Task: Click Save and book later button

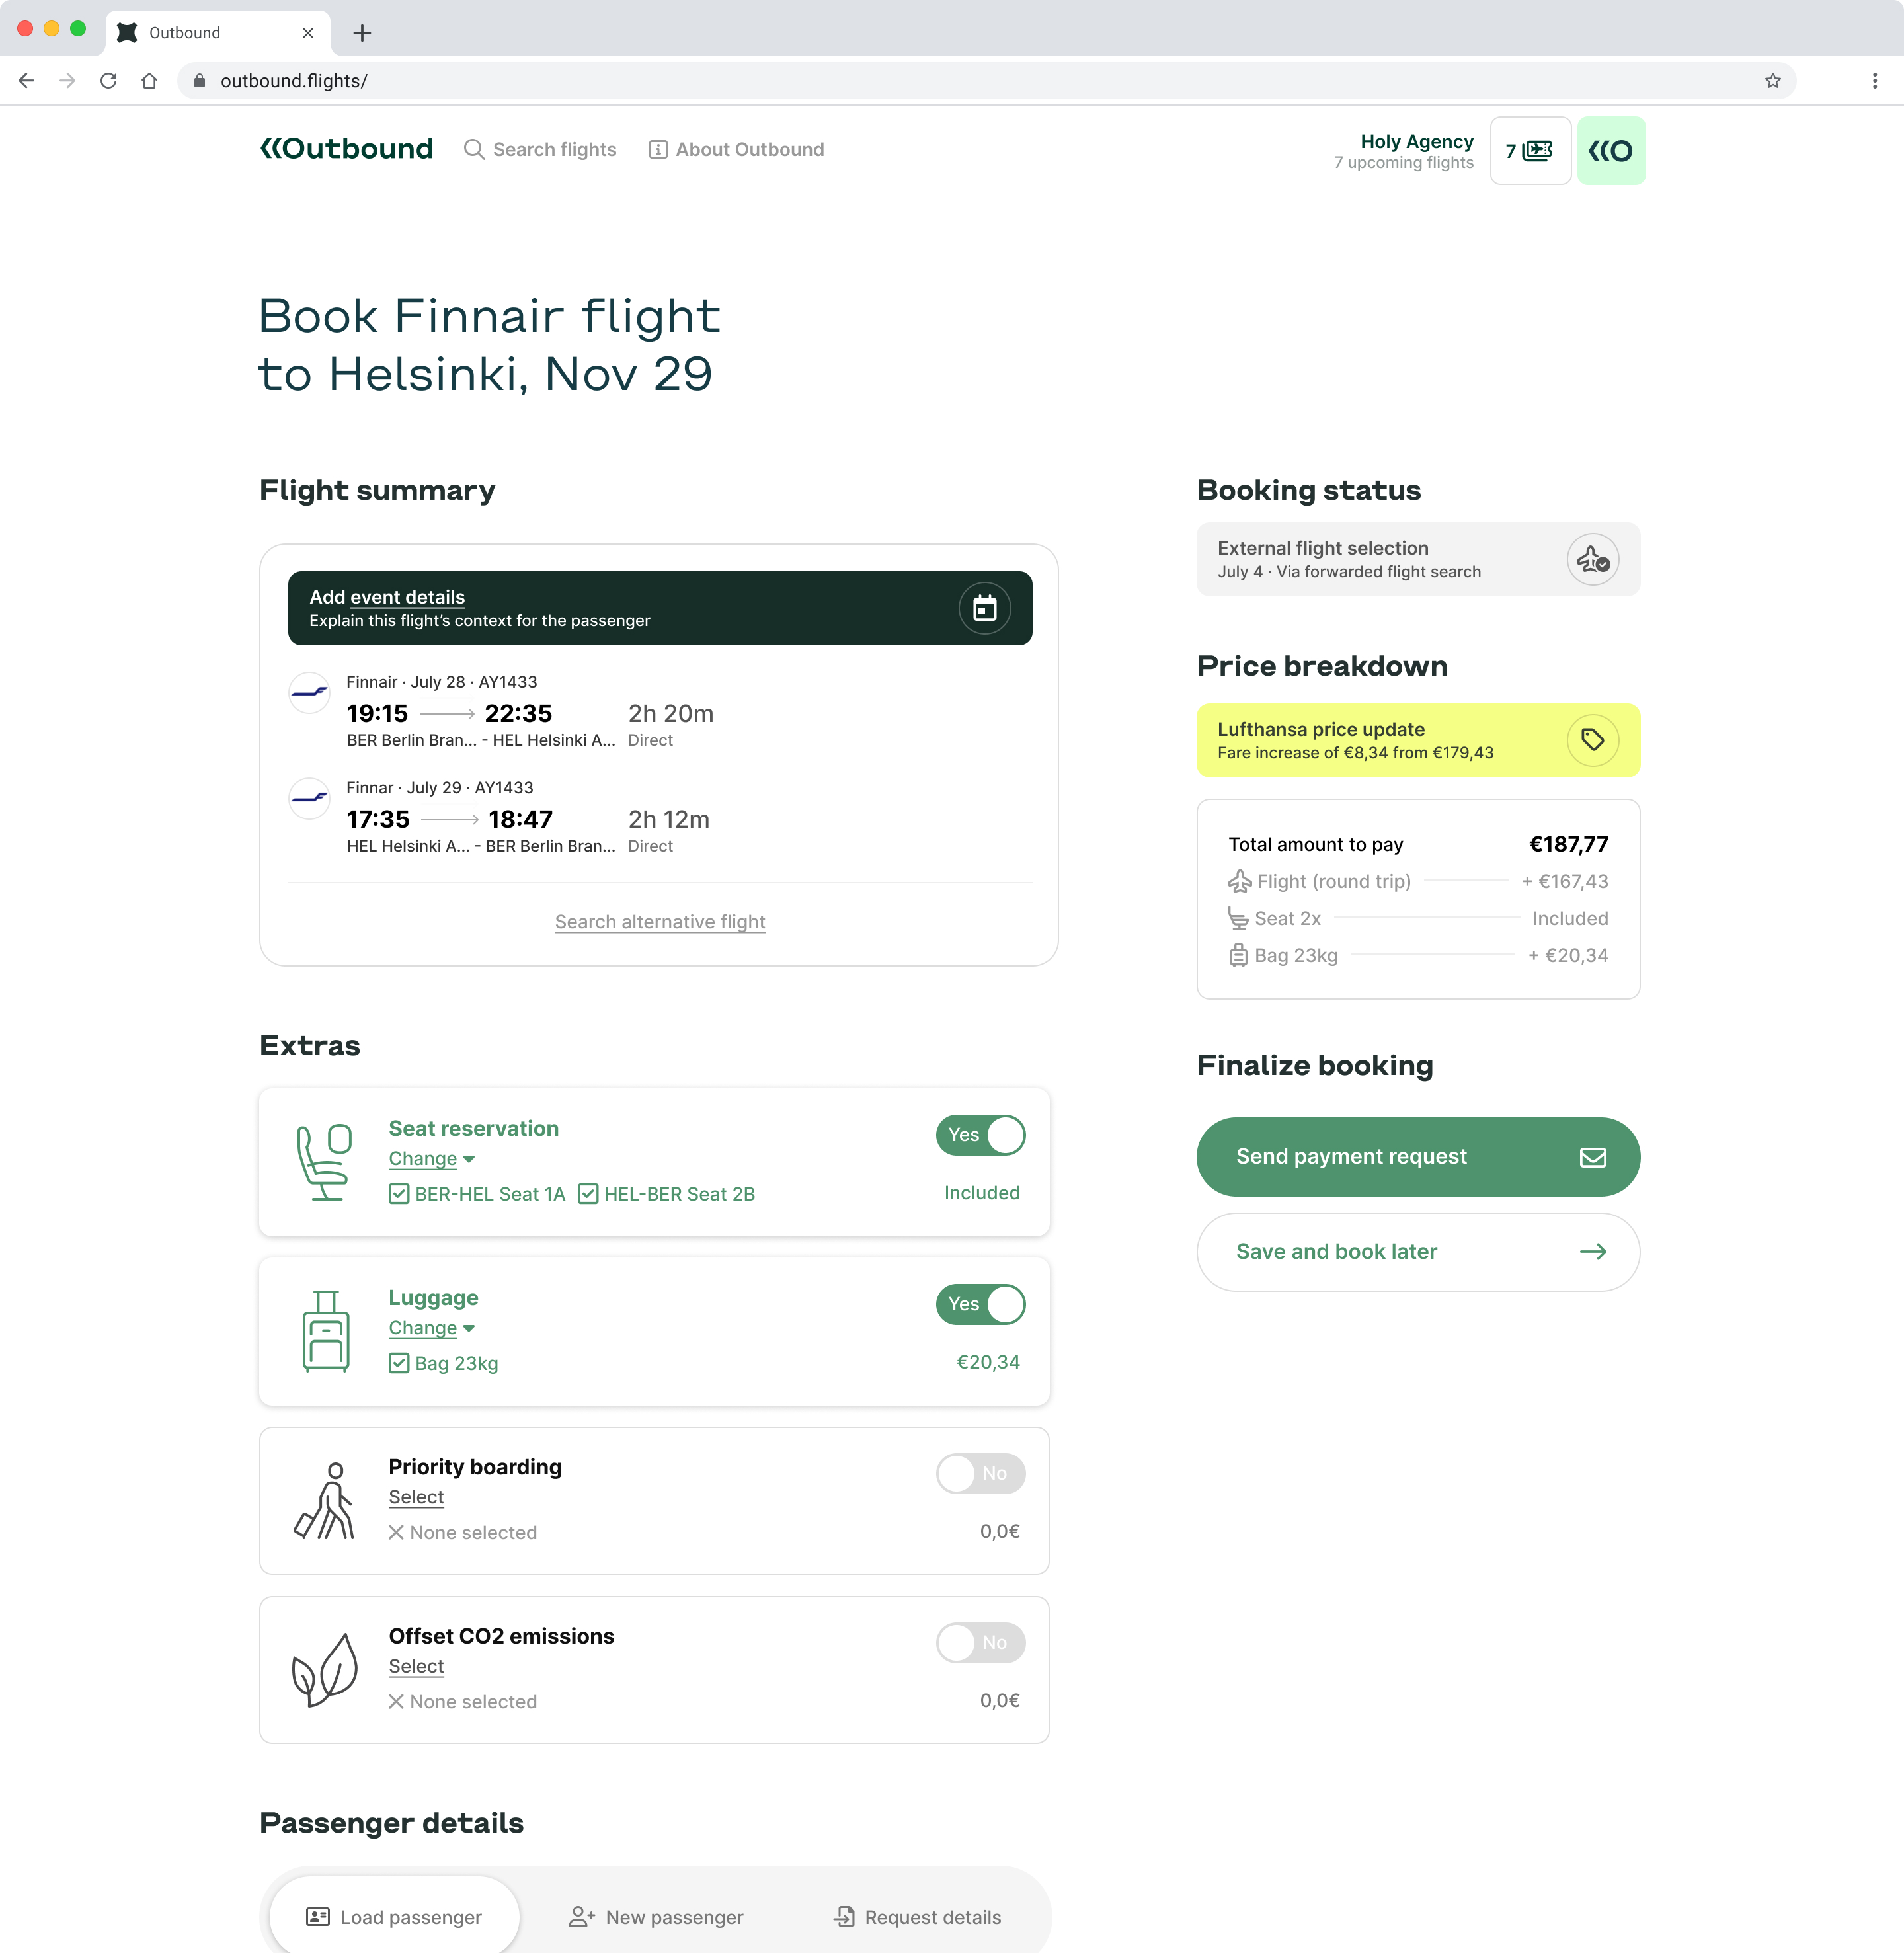Action: (x=1418, y=1252)
